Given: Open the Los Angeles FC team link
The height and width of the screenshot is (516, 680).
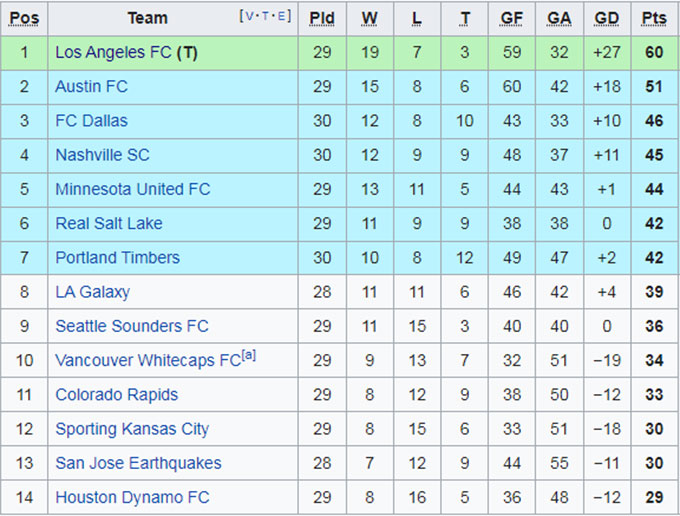Looking at the screenshot, I should click(113, 52).
